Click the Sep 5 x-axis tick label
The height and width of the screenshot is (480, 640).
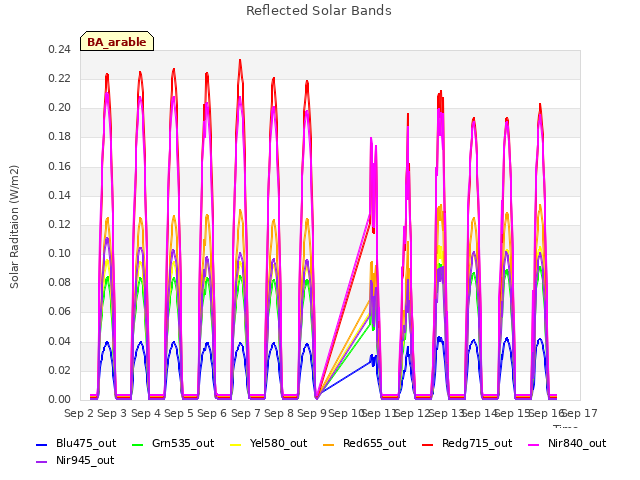(x=179, y=413)
